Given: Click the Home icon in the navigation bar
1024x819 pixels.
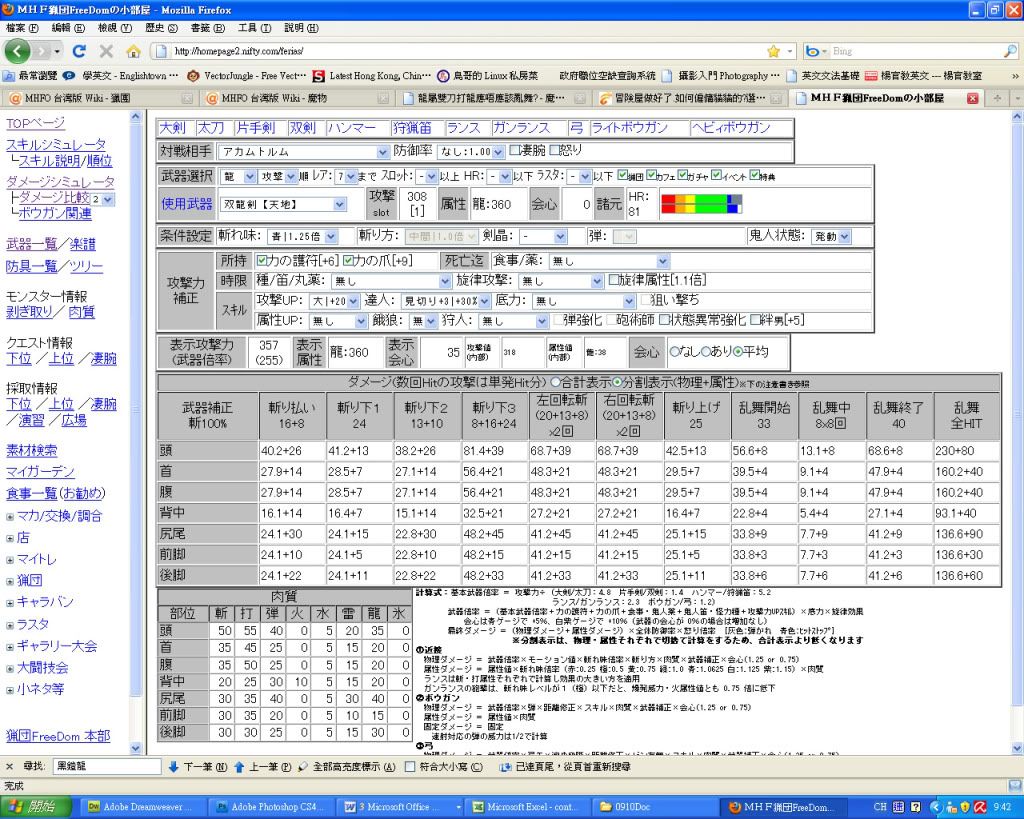Looking at the screenshot, I should point(133,51).
